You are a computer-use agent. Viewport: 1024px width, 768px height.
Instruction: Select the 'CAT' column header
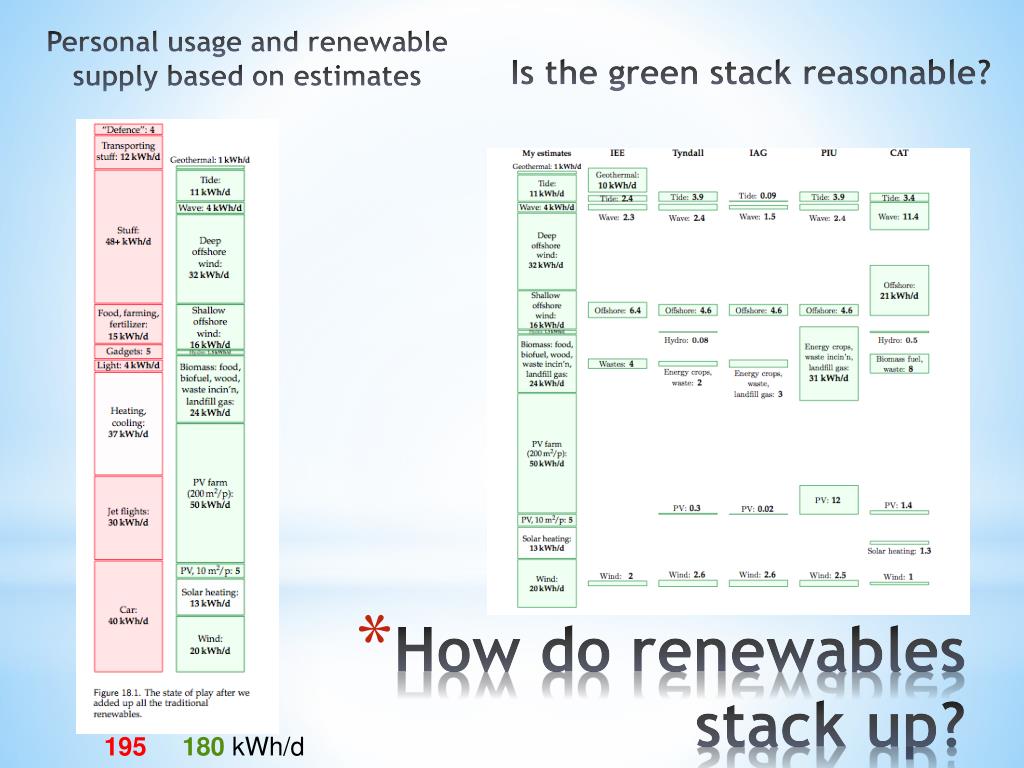[x=899, y=153]
